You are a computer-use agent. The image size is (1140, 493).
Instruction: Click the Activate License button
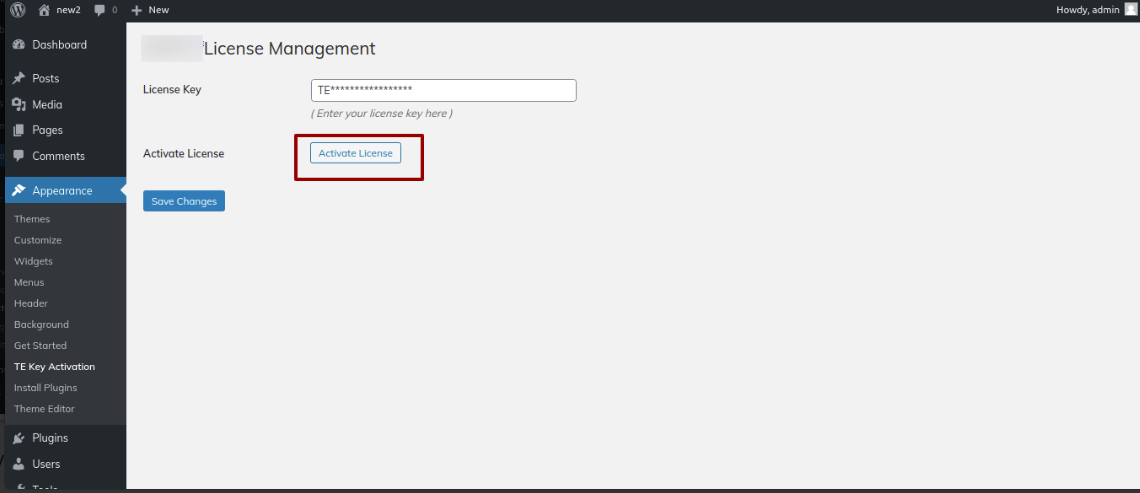click(x=356, y=153)
